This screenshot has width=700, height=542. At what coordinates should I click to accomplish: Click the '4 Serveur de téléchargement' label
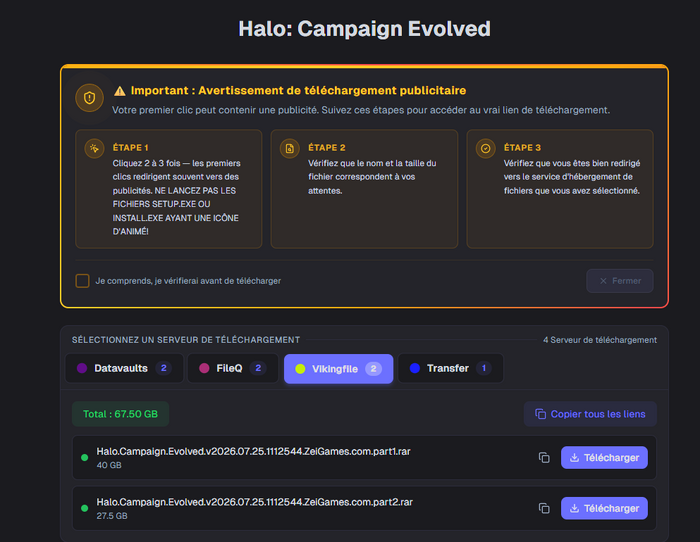click(x=600, y=340)
